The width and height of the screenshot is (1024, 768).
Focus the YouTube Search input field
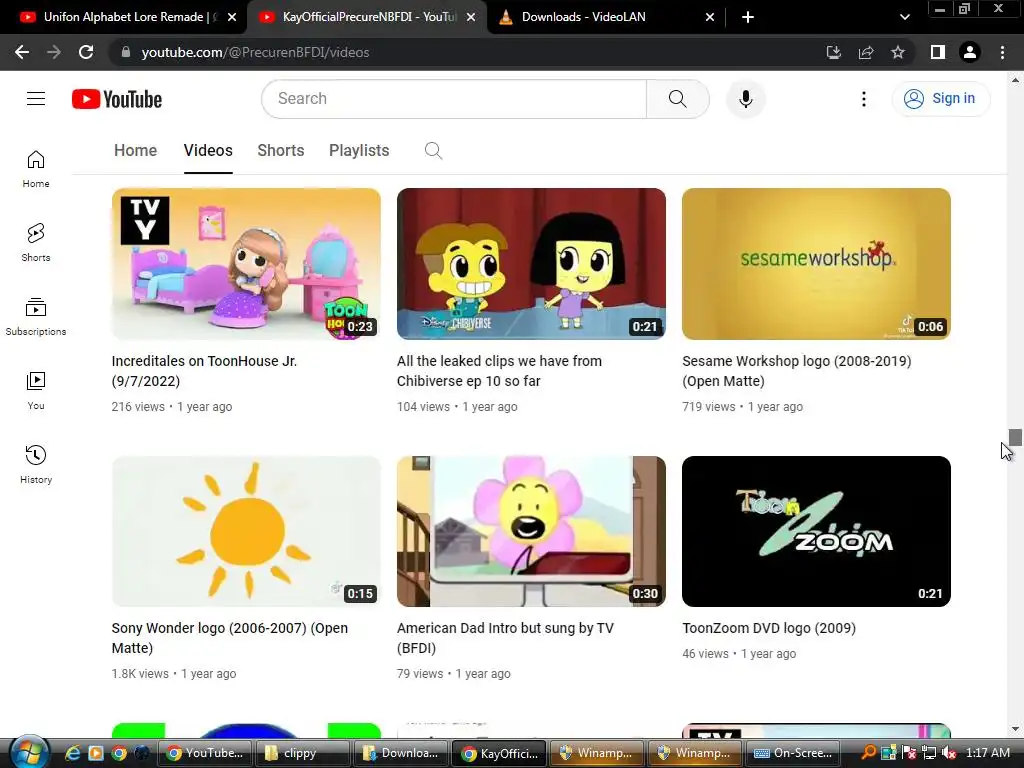tap(454, 99)
